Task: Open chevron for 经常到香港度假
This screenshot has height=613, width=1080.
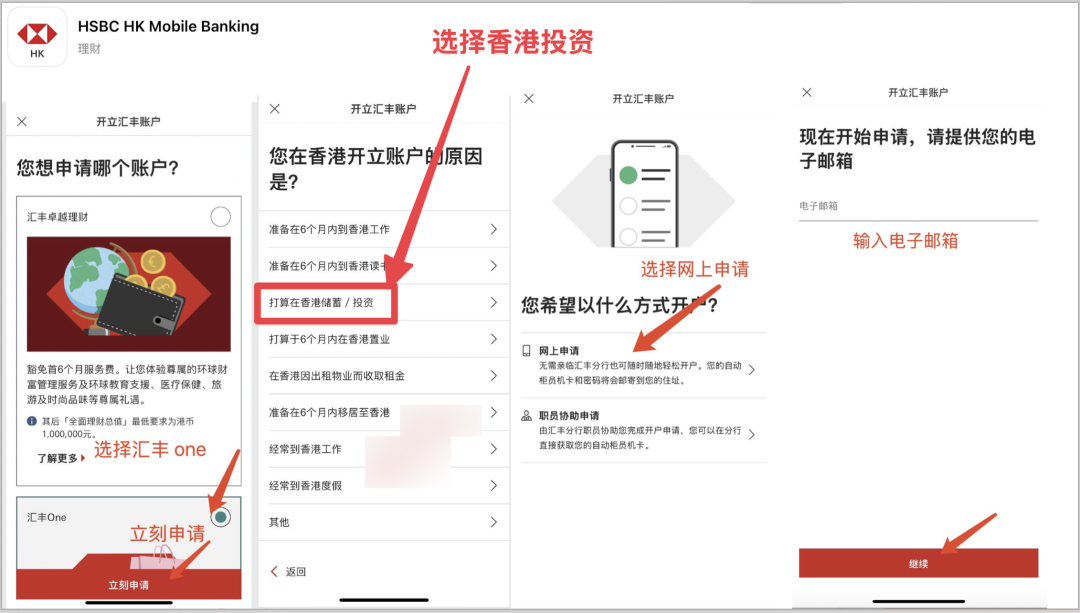Action: [x=494, y=486]
